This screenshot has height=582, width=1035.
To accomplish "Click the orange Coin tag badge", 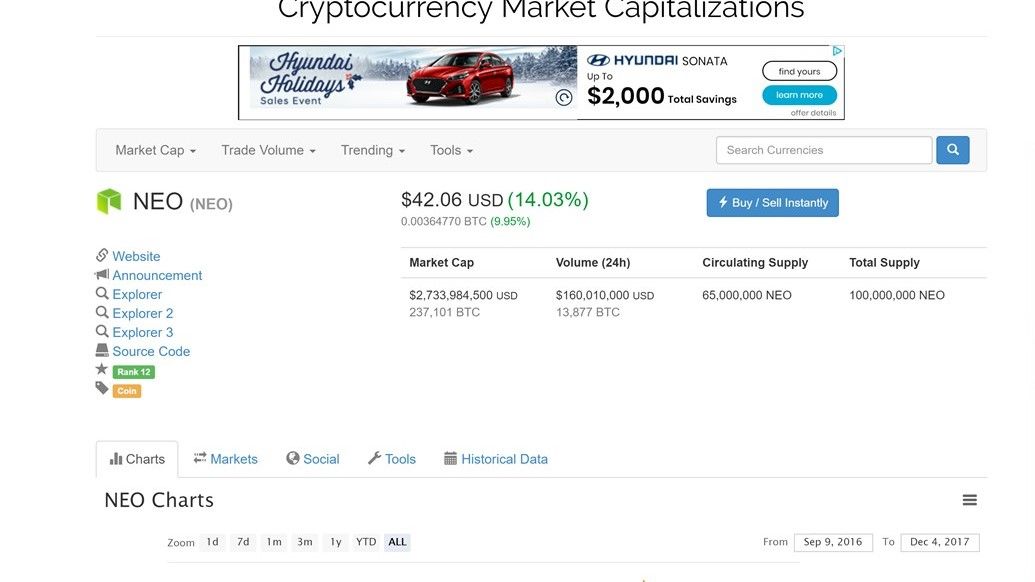I will coord(127,391).
